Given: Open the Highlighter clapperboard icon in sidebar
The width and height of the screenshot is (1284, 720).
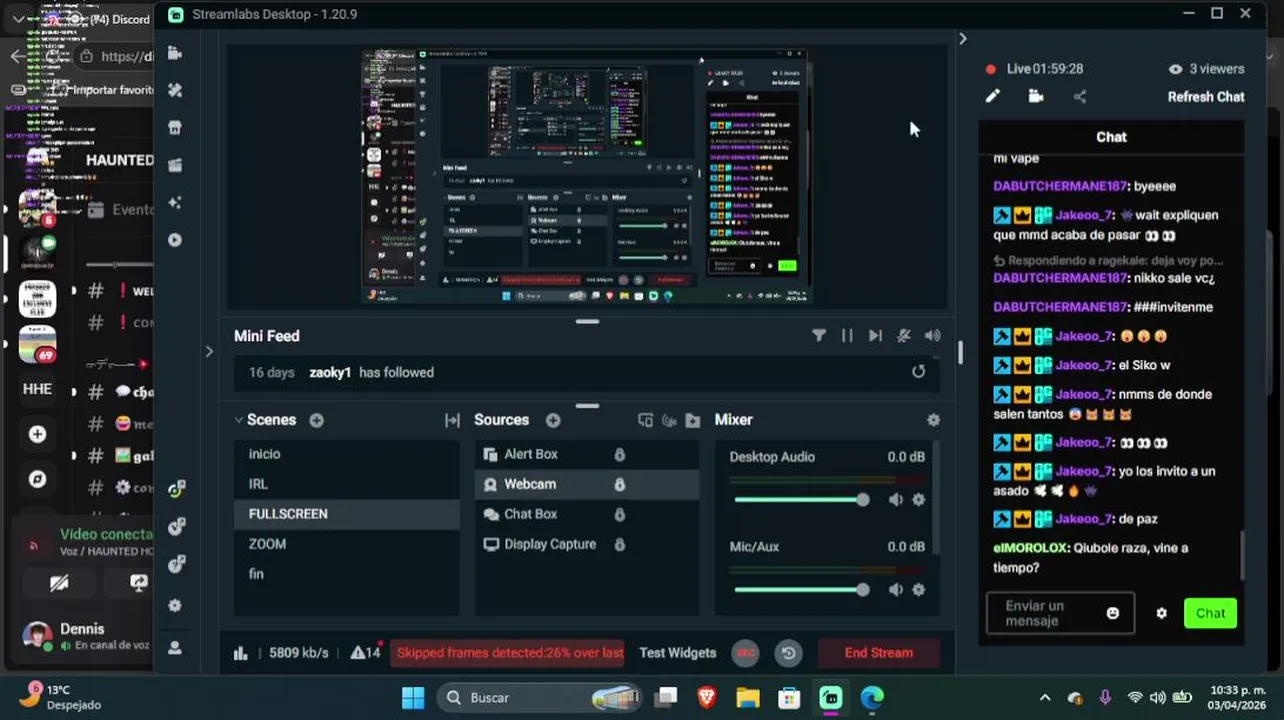Looking at the screenshot, I should point(175,165).
